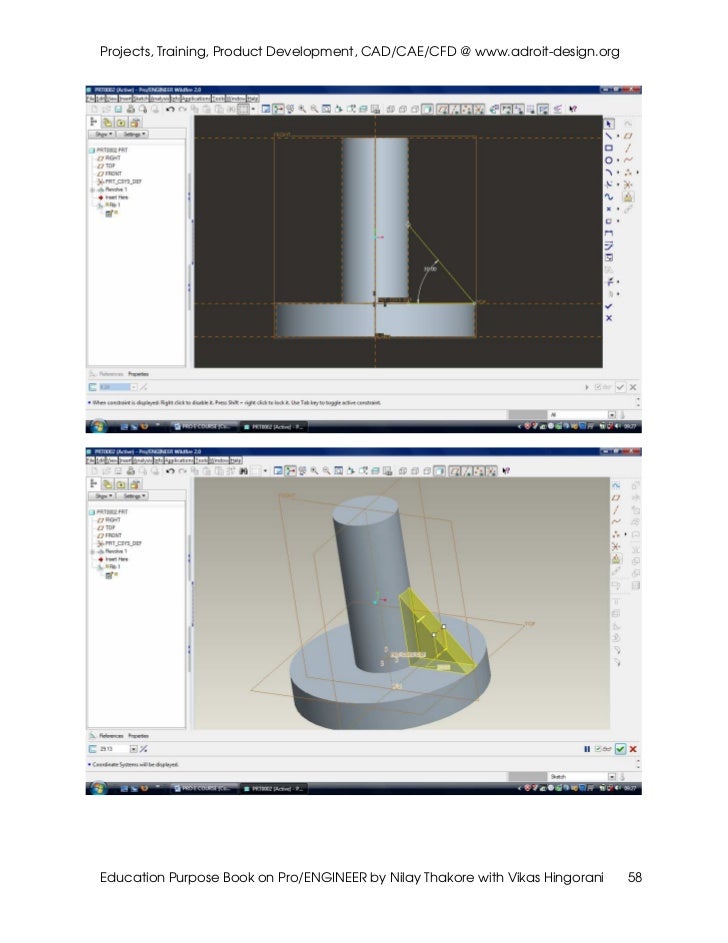This screenshot has width=728, height=943.
Task: Click the flip thickness side icon beside 29.13
Action: pyautogui.click(x=144, y=749)
